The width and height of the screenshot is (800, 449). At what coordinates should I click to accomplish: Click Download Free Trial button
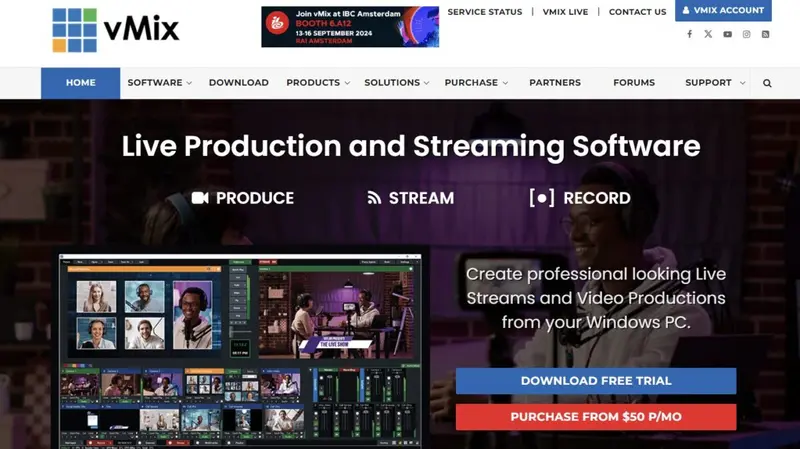(x=595, y=381)
